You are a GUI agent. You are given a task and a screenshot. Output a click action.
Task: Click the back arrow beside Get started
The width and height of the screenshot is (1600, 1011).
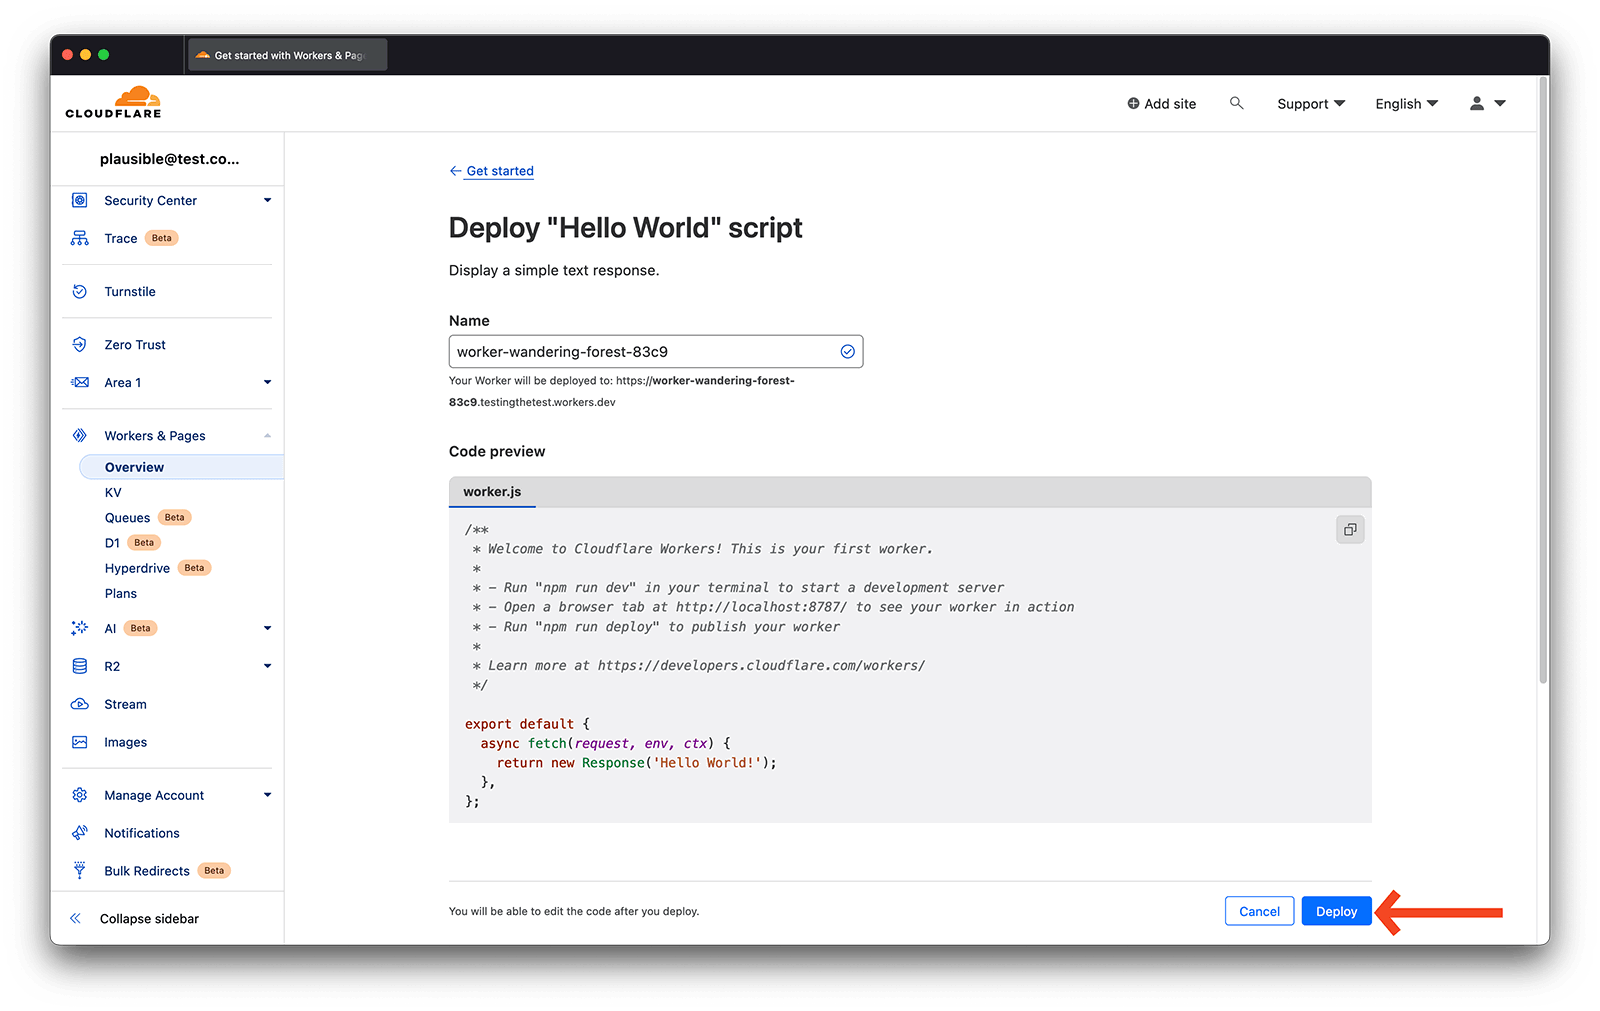(455, 171)
